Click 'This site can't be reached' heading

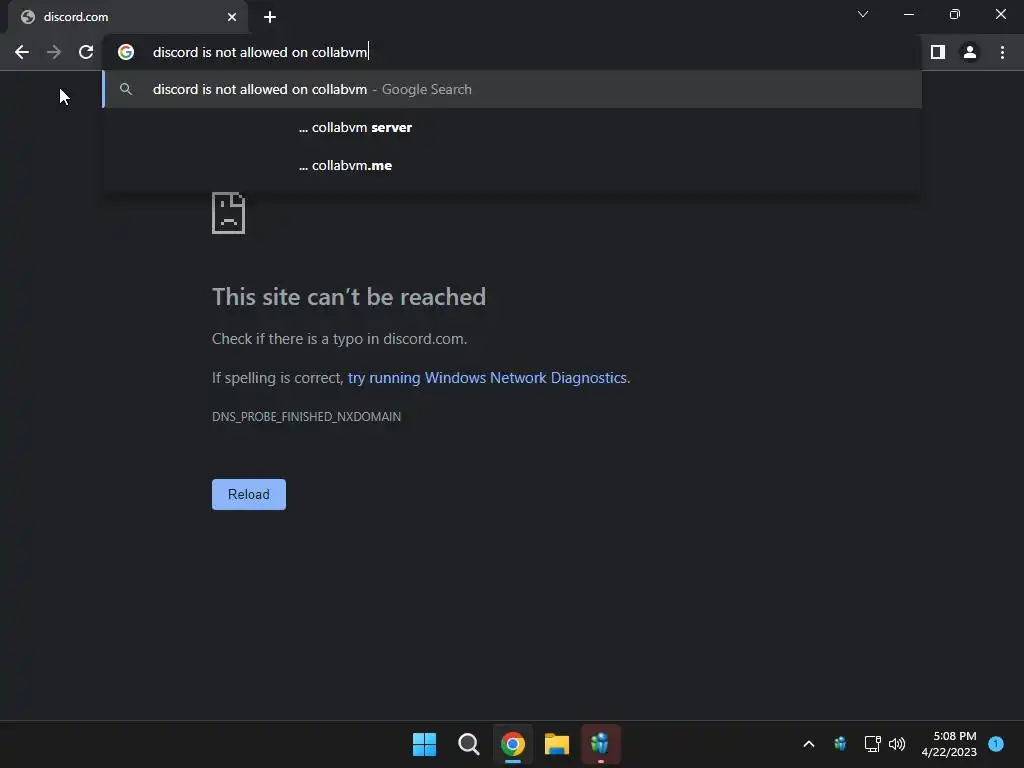pyautogui.click(x=349, y=297)
